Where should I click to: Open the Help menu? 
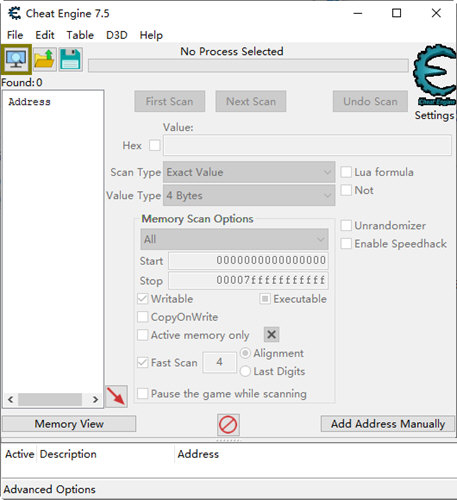tap(151, 35)
